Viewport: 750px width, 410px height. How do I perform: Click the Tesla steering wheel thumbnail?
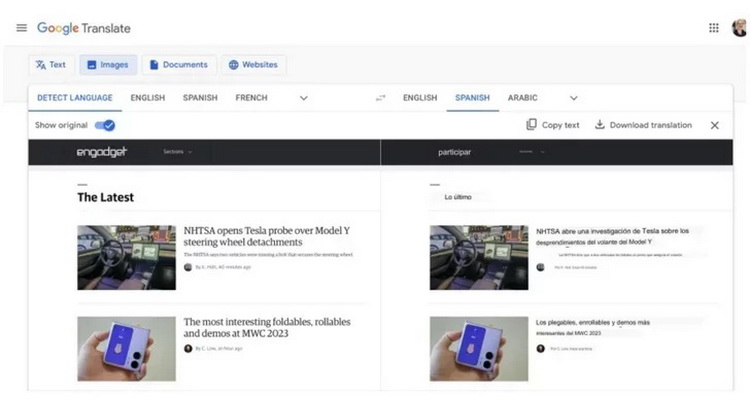tap(126, 257)
